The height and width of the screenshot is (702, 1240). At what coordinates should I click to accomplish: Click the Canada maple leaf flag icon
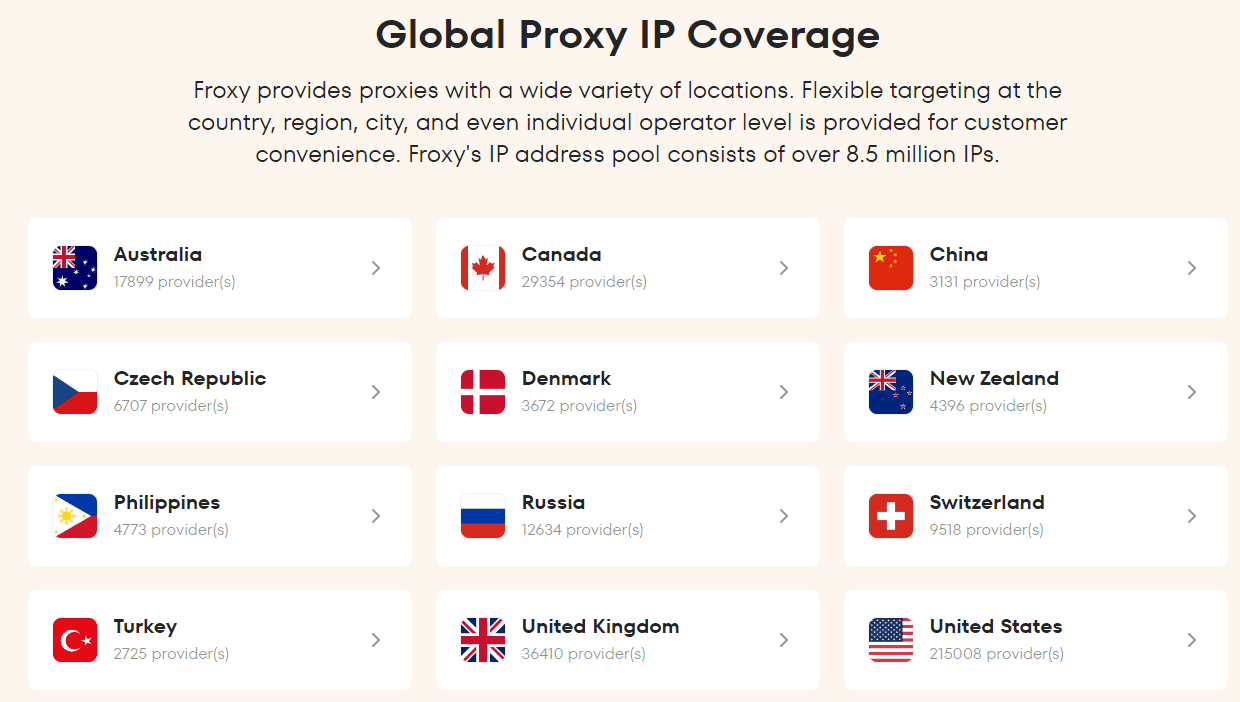[483, 268]
